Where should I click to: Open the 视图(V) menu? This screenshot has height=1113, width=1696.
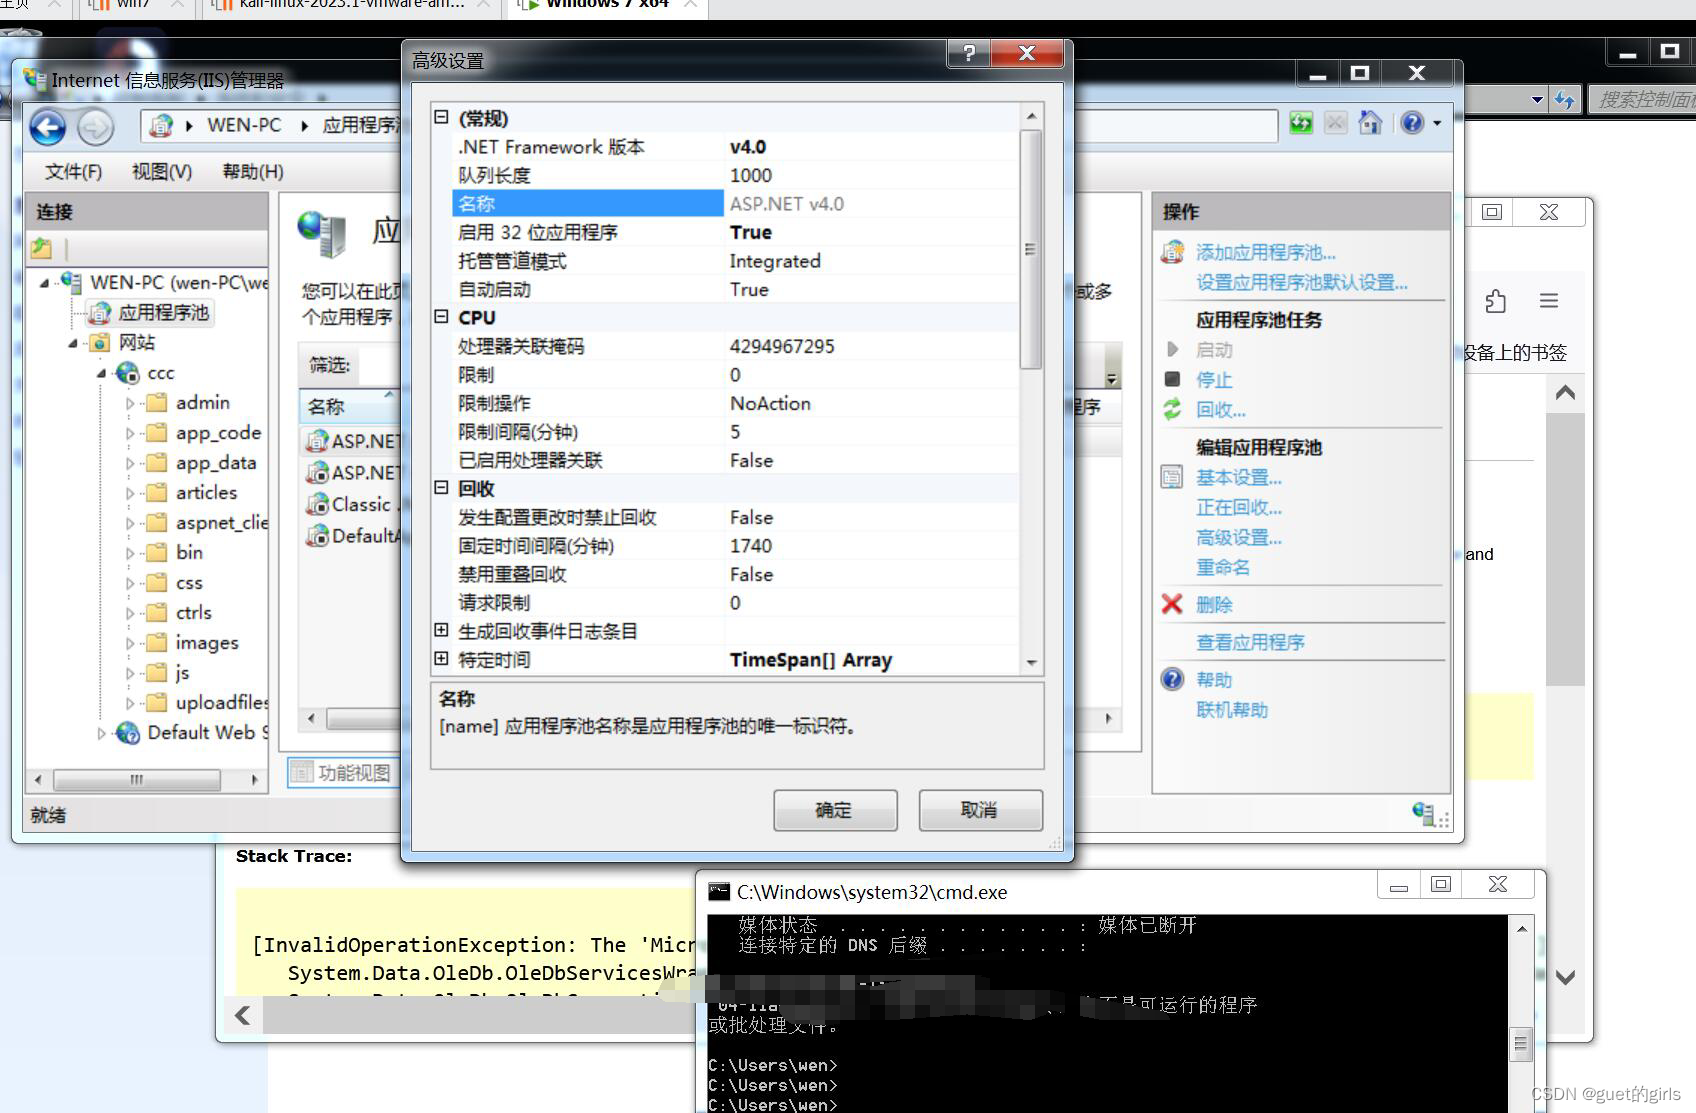(x=162, y=172)
